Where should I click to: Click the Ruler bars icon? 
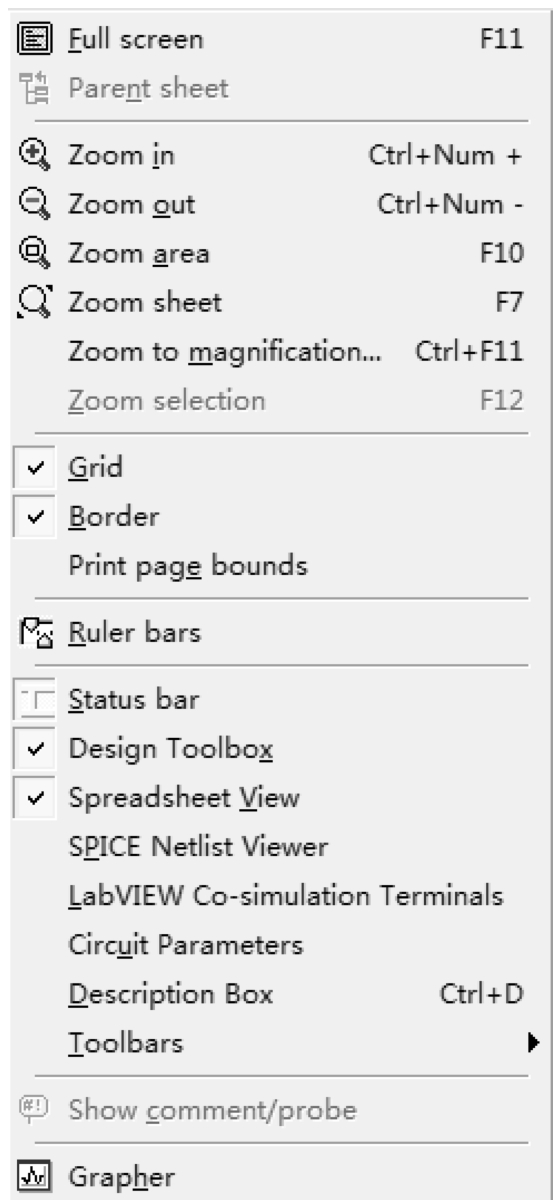(31, 632)
